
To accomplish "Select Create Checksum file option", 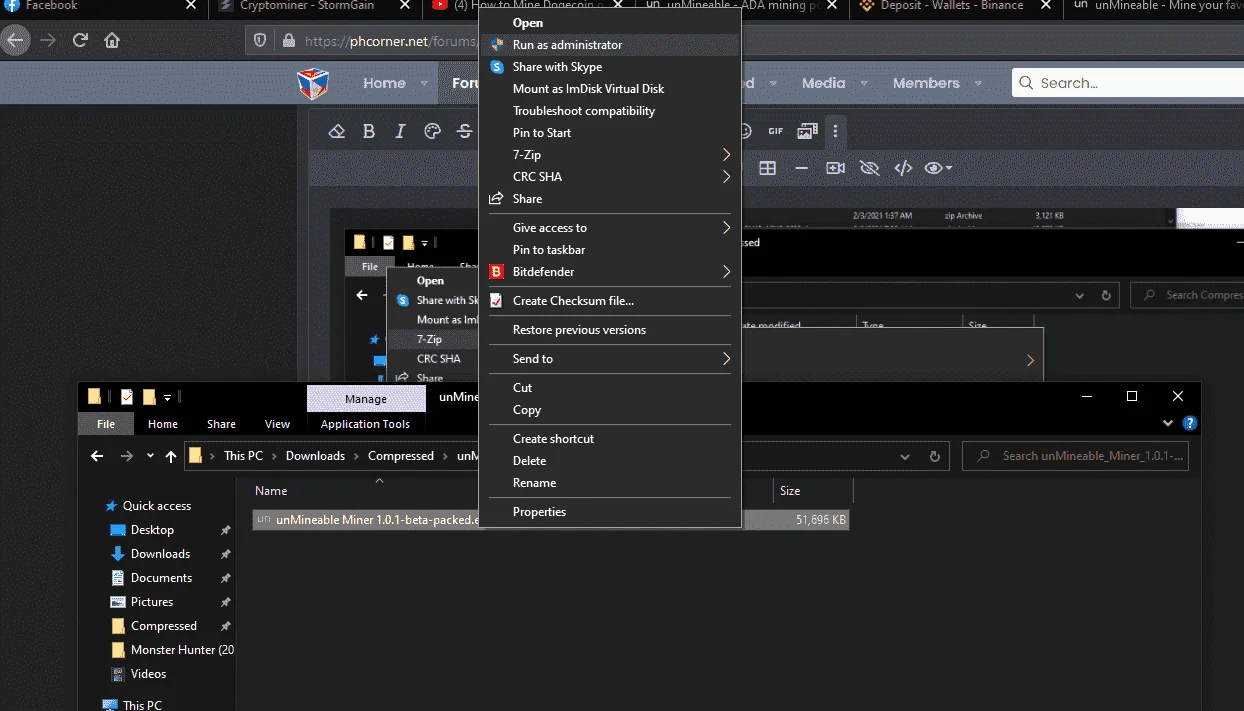I will (x=611, y=301).
